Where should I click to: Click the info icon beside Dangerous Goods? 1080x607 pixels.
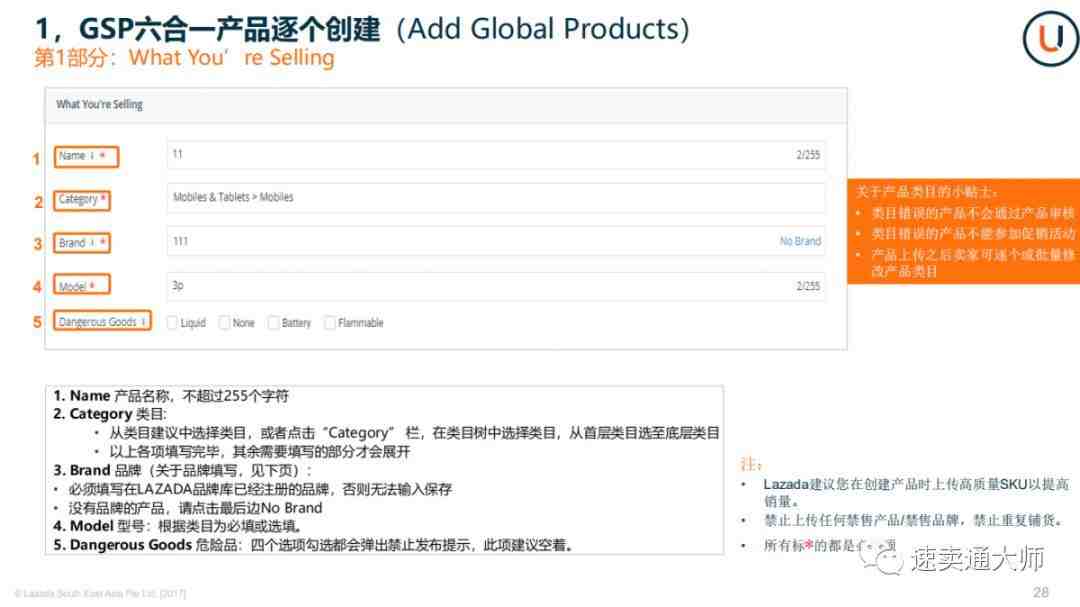[x=143, y=322]
